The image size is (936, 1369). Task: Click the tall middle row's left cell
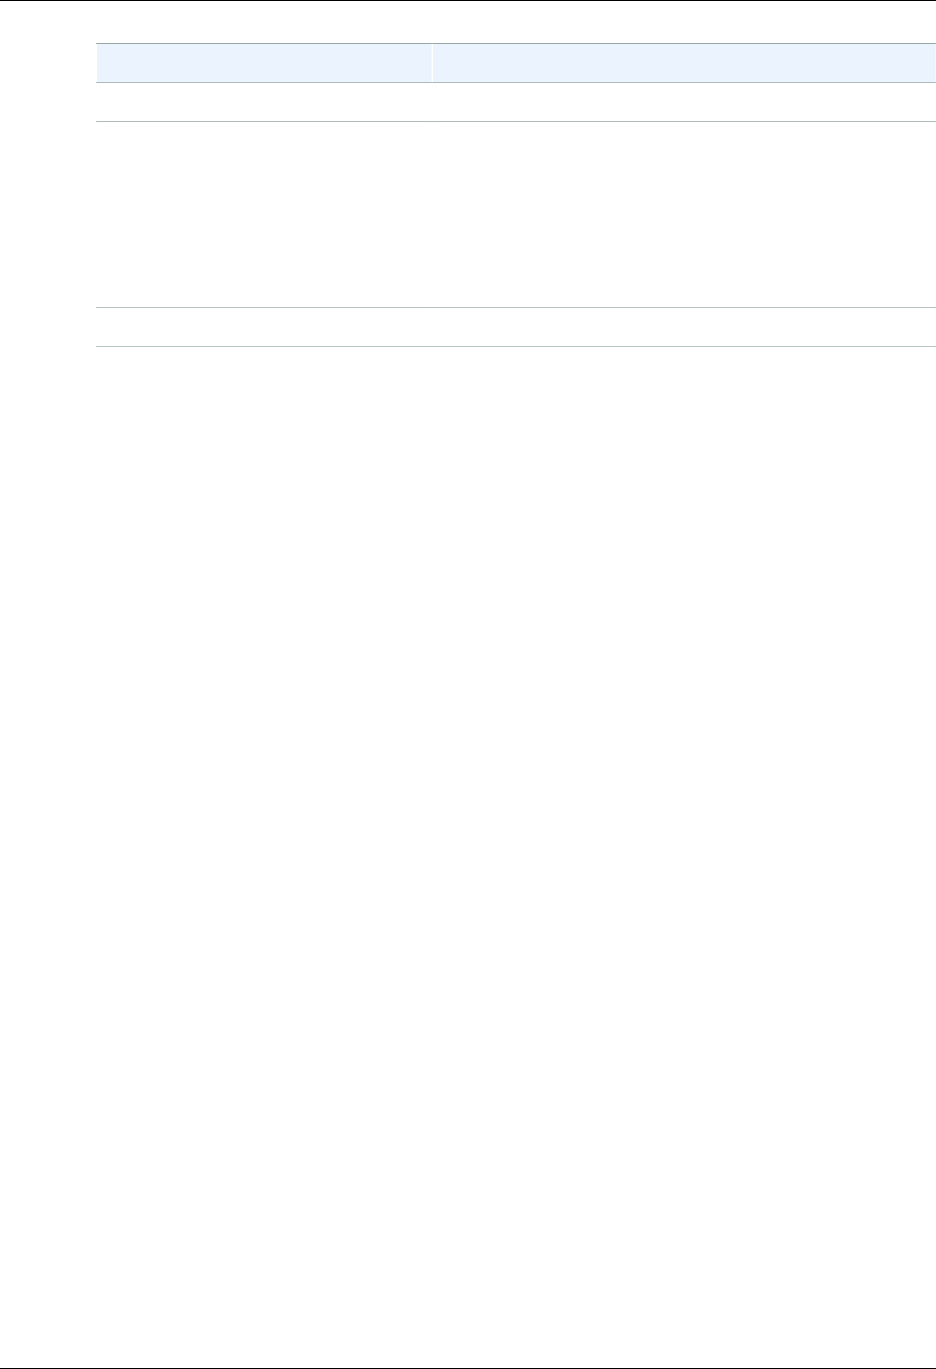click(x=263, y=214)
